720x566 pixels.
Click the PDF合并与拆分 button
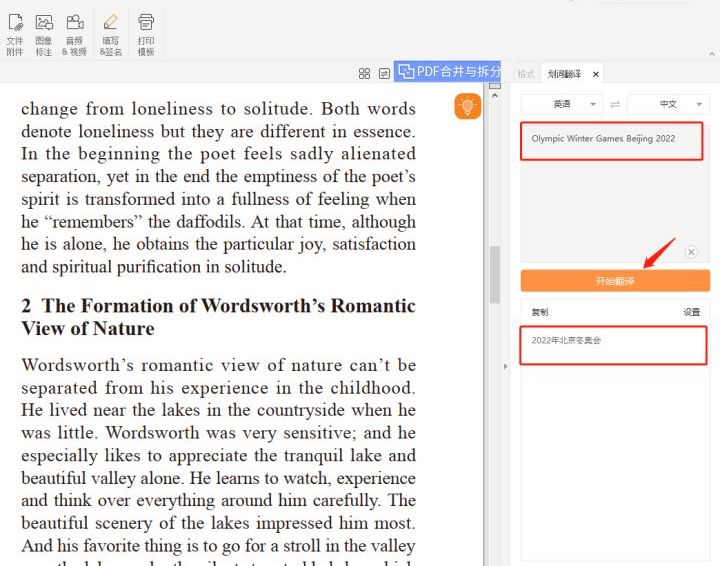[x=448, y=71]
